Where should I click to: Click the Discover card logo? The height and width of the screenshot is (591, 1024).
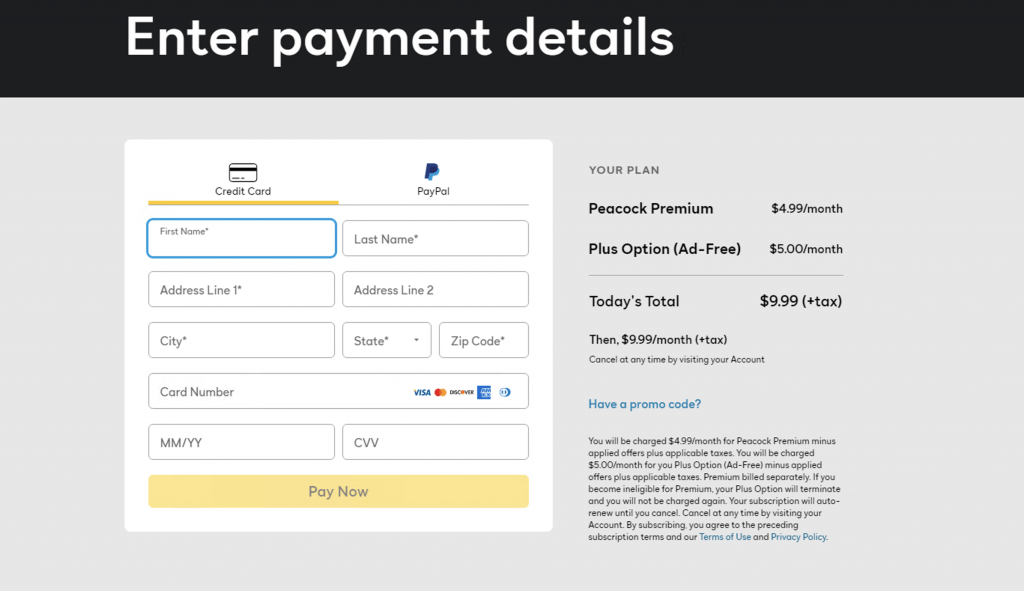point(461,392)
